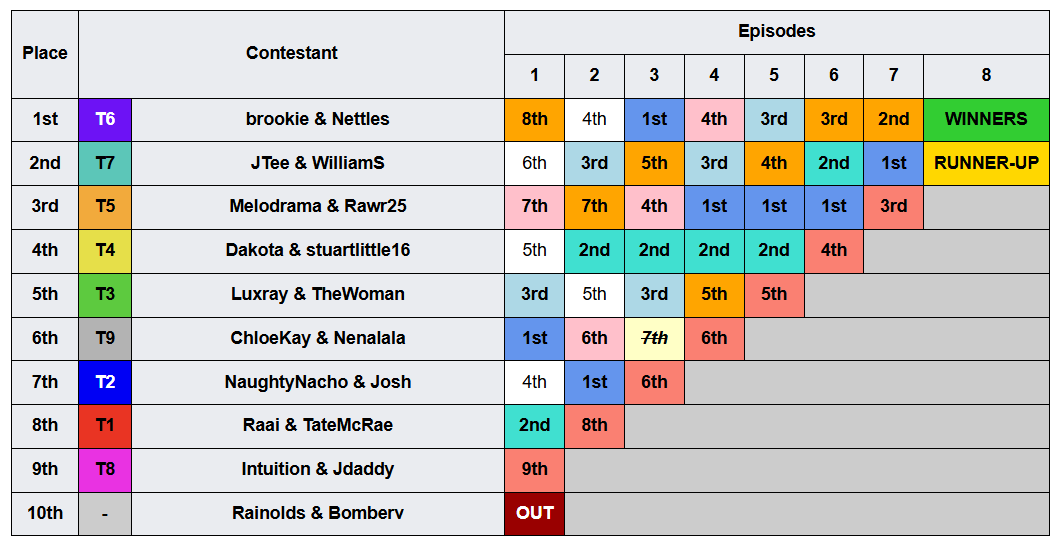The height and width of the screenshot is (546, 1056).
Task: Click the red T1 team swatch
Action: click(x=105, y=426)
